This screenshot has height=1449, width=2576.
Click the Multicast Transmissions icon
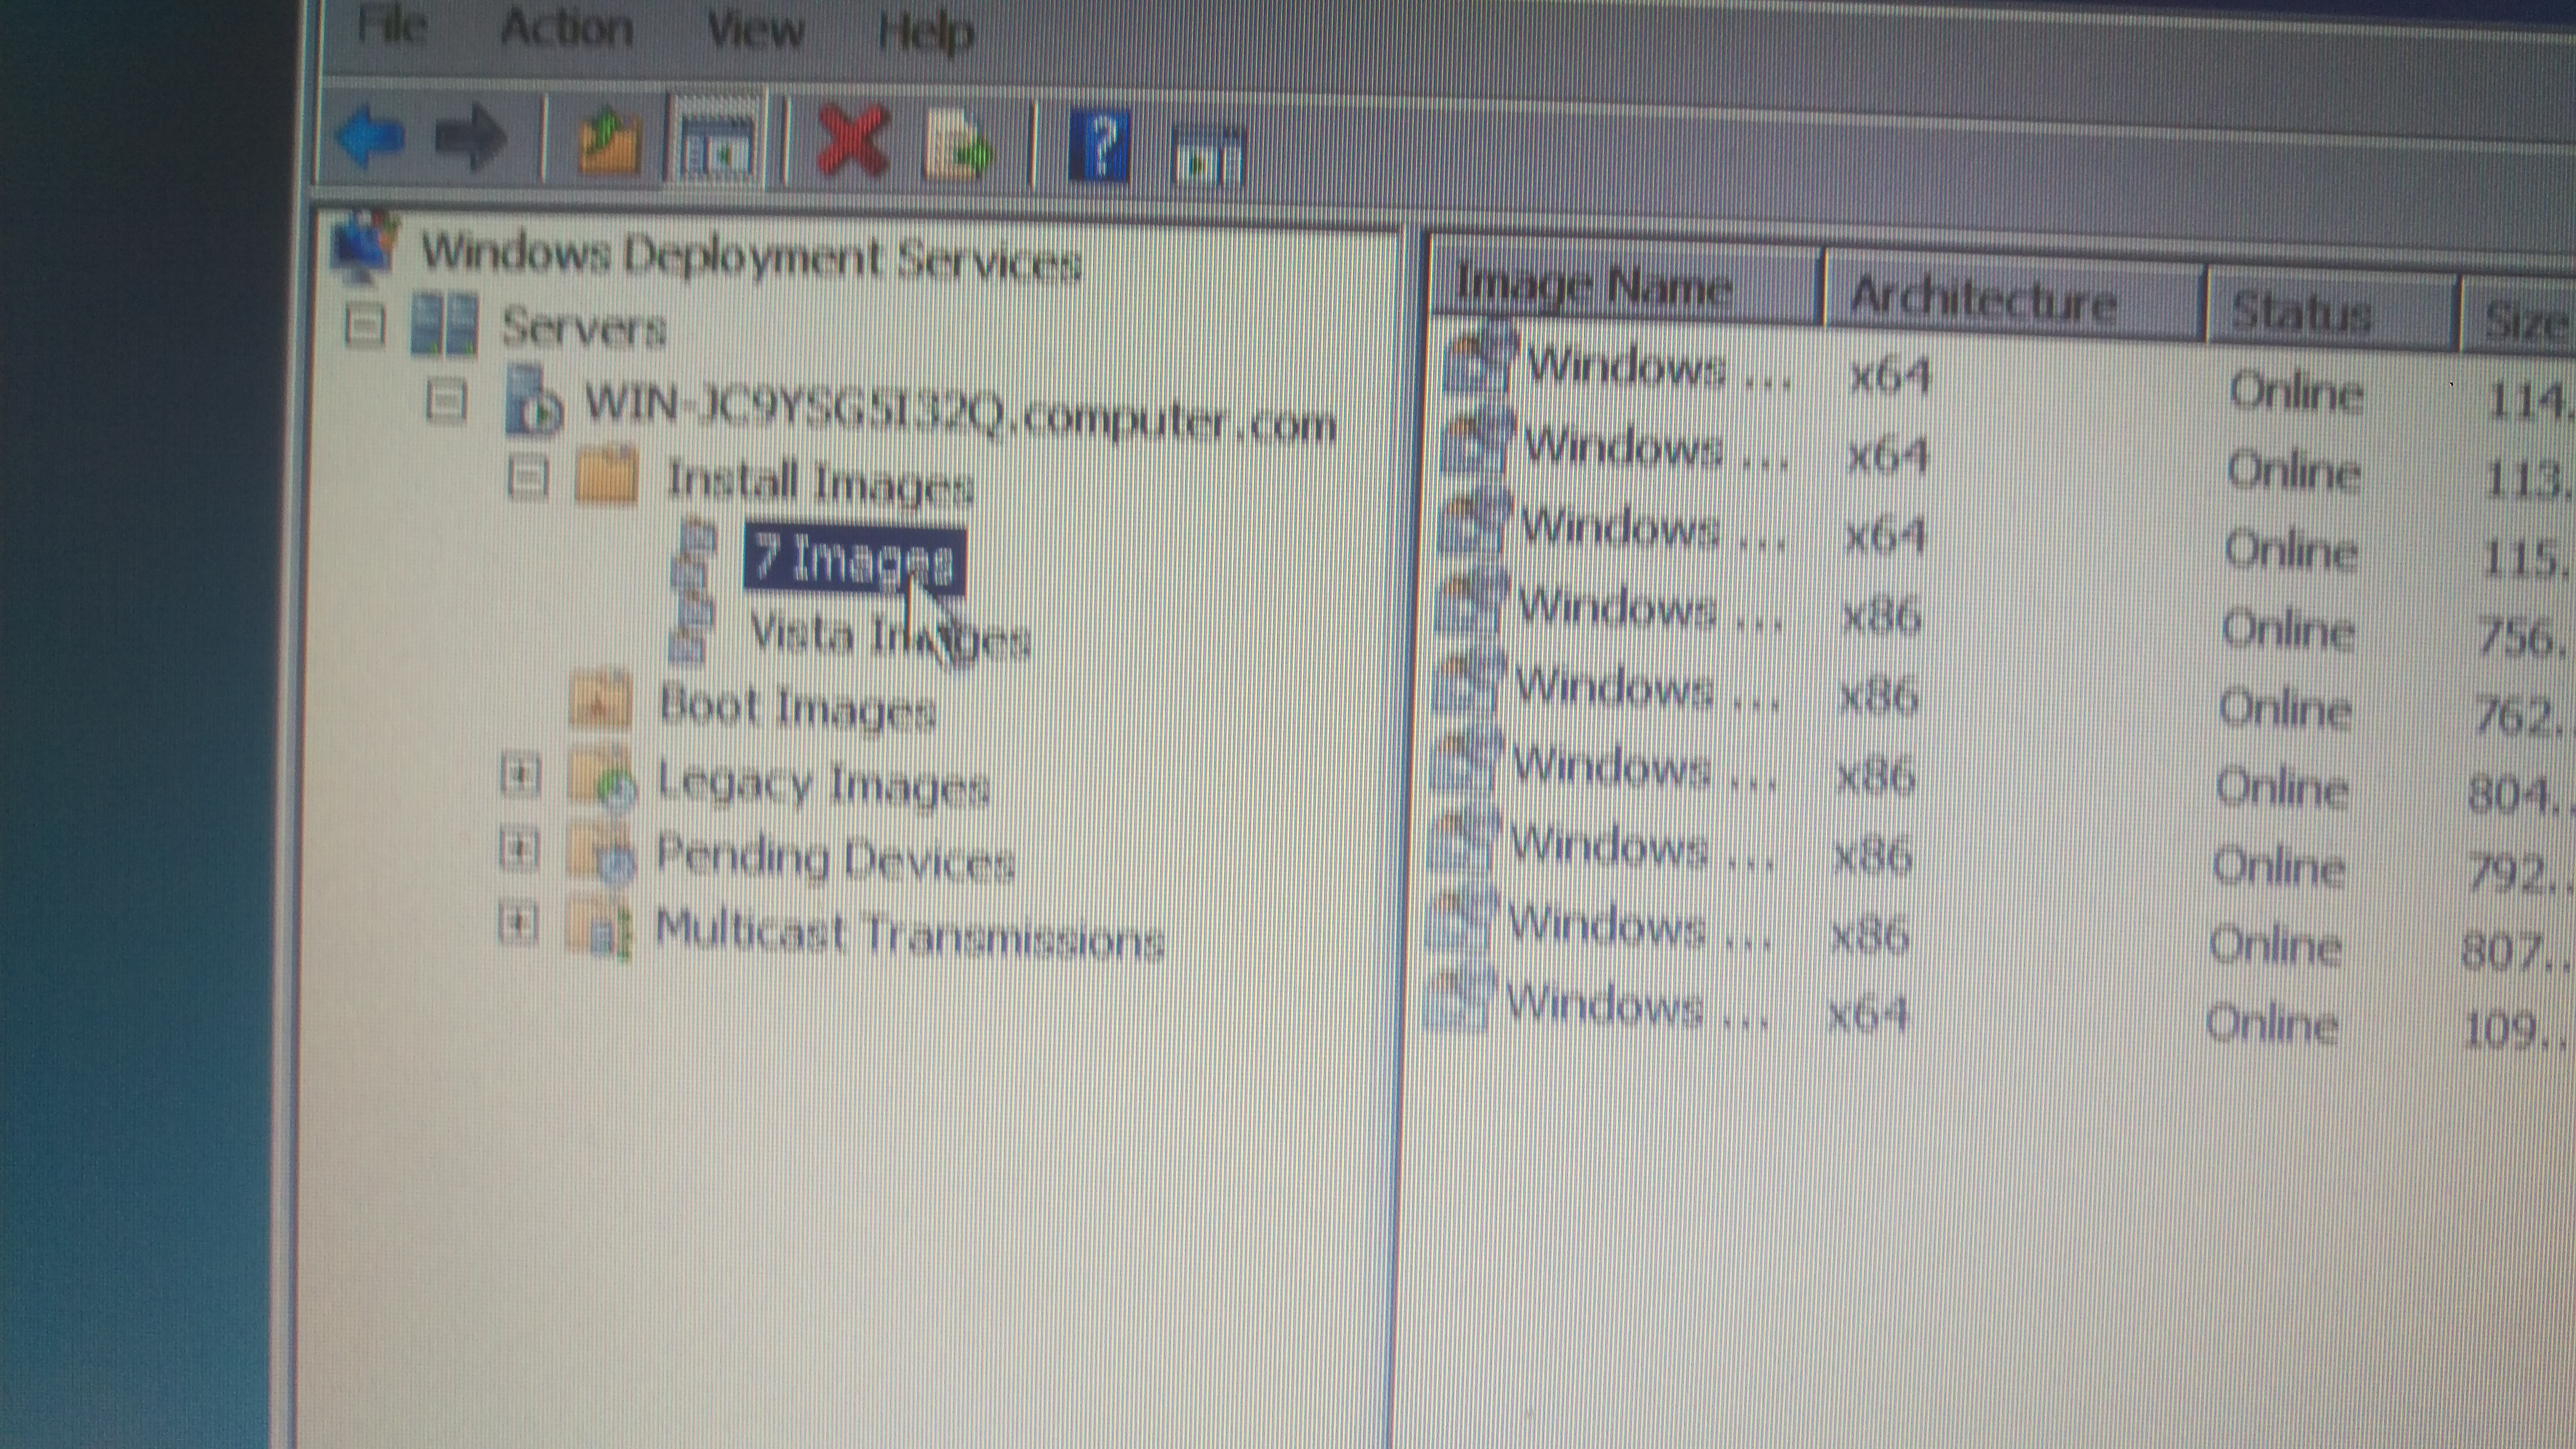pos(598,928)
